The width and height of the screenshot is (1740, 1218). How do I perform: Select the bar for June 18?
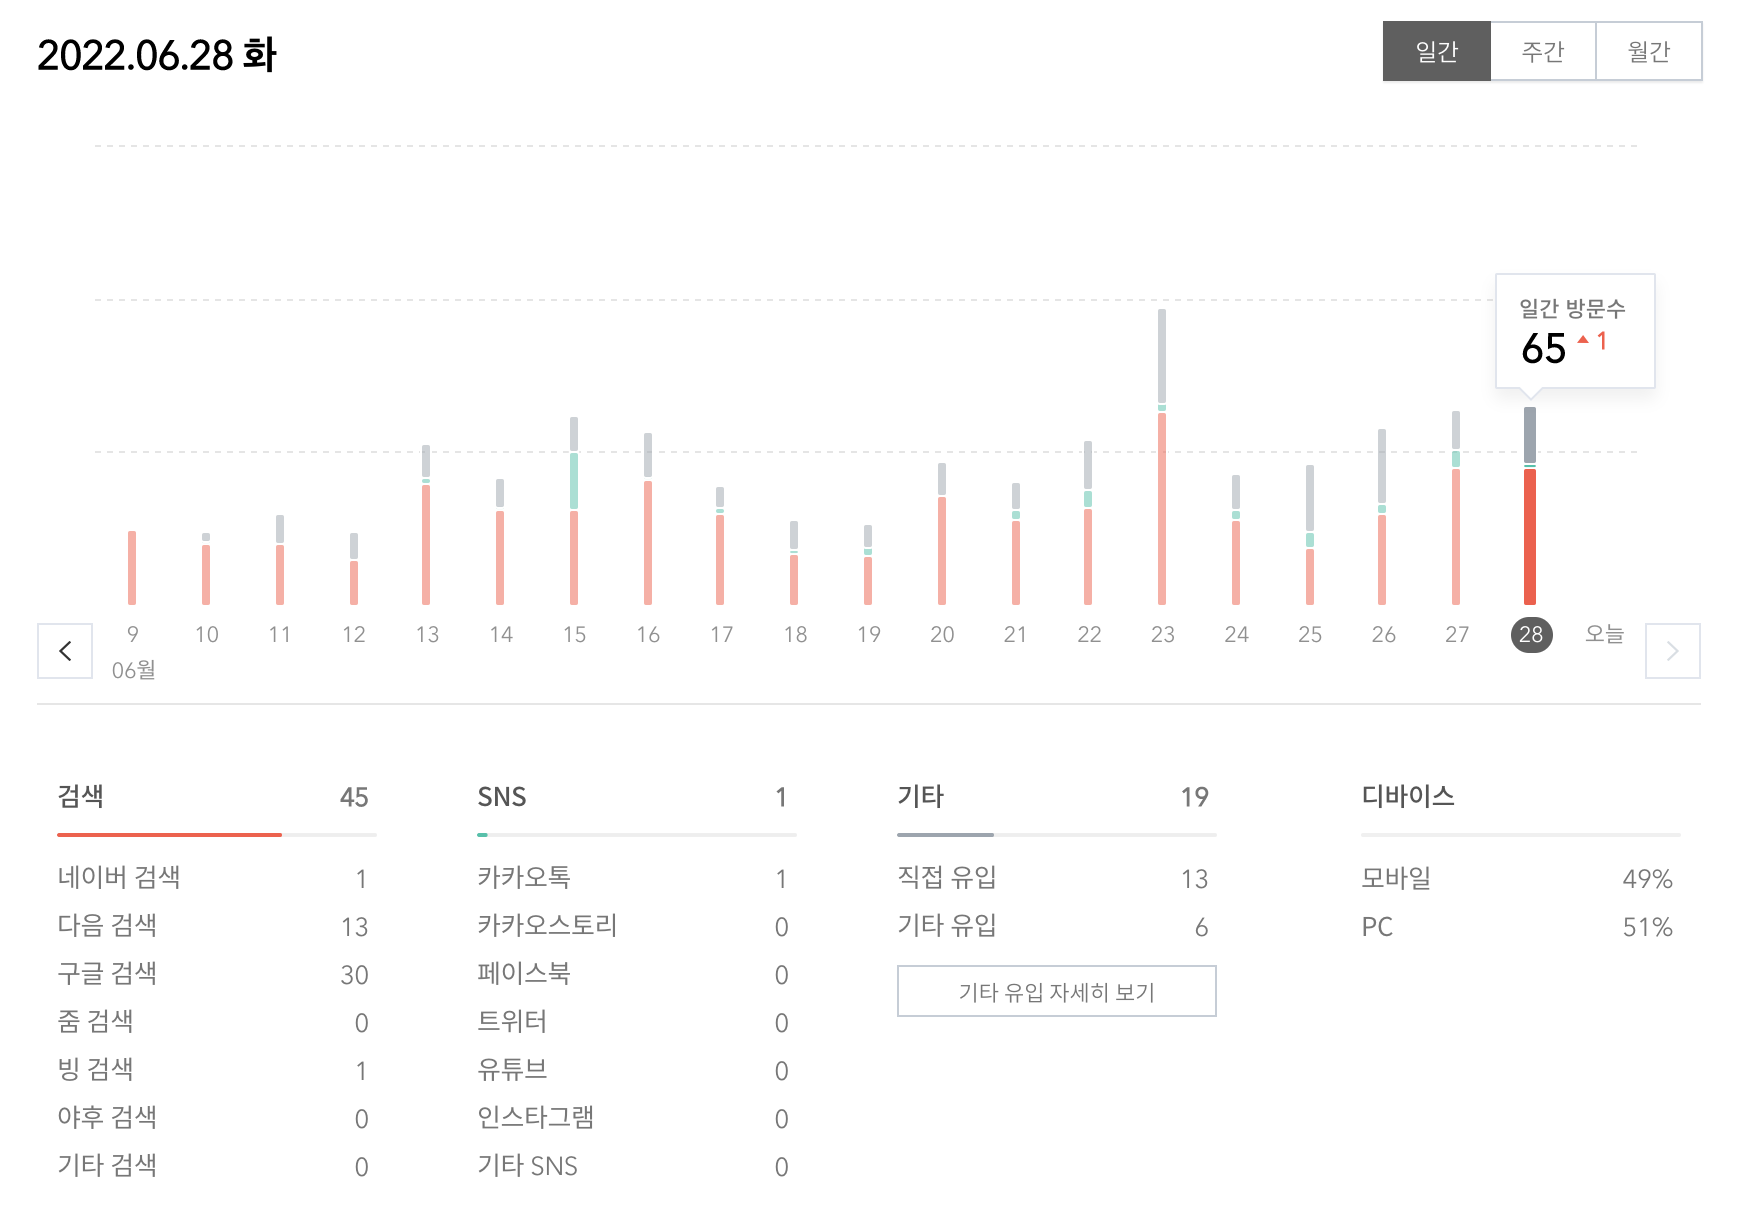pyautogui.click(x=794, y=562)
